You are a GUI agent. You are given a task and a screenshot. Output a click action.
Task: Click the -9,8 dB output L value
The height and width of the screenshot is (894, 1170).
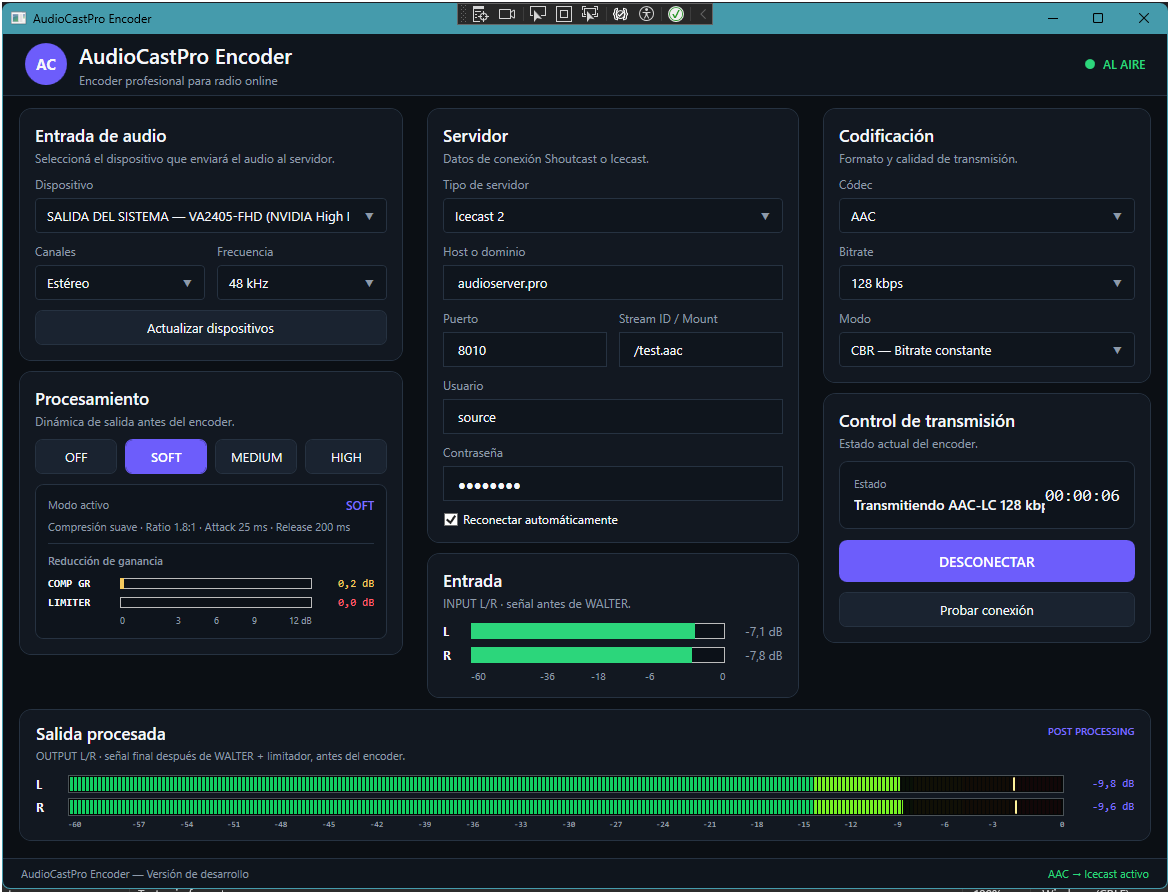click(x=1113, y=784)
